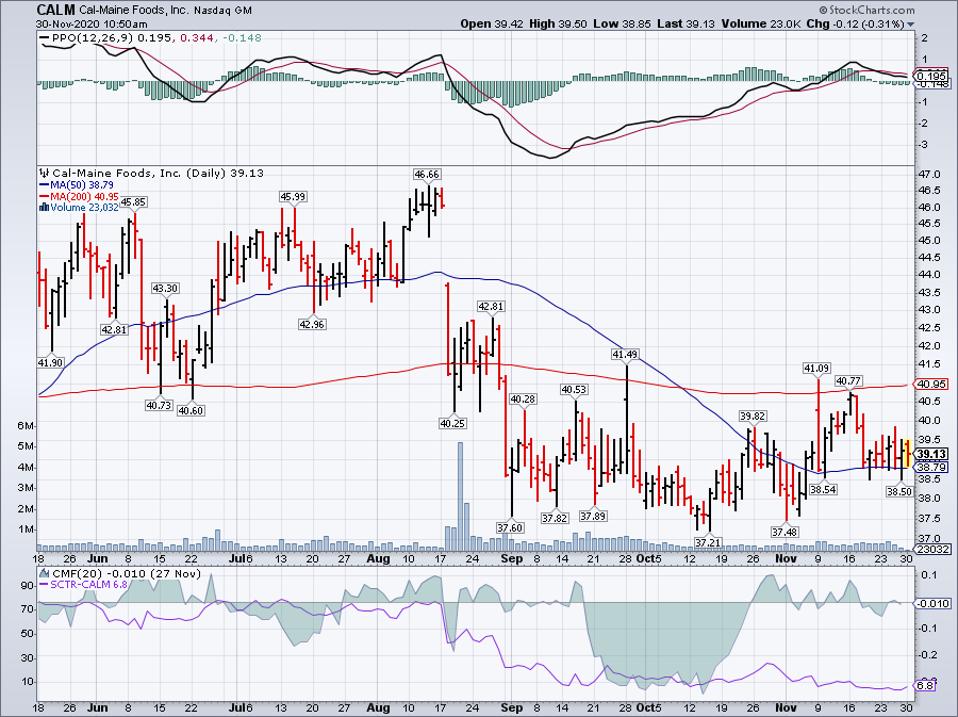Click the Volume 23,032 legend entry
The height and width of the screenshot is (717, 958).
tap(84, 208)
